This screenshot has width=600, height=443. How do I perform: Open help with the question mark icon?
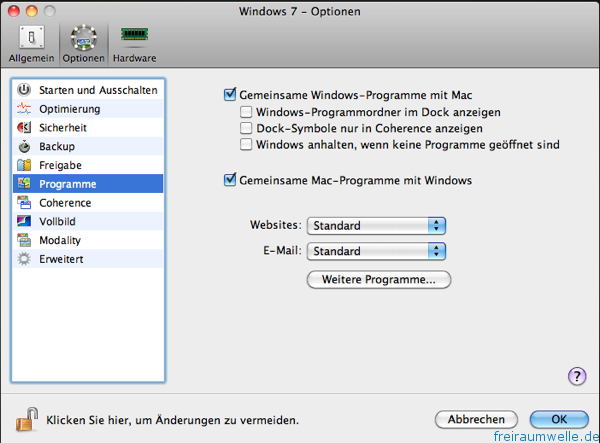[576, 376]
